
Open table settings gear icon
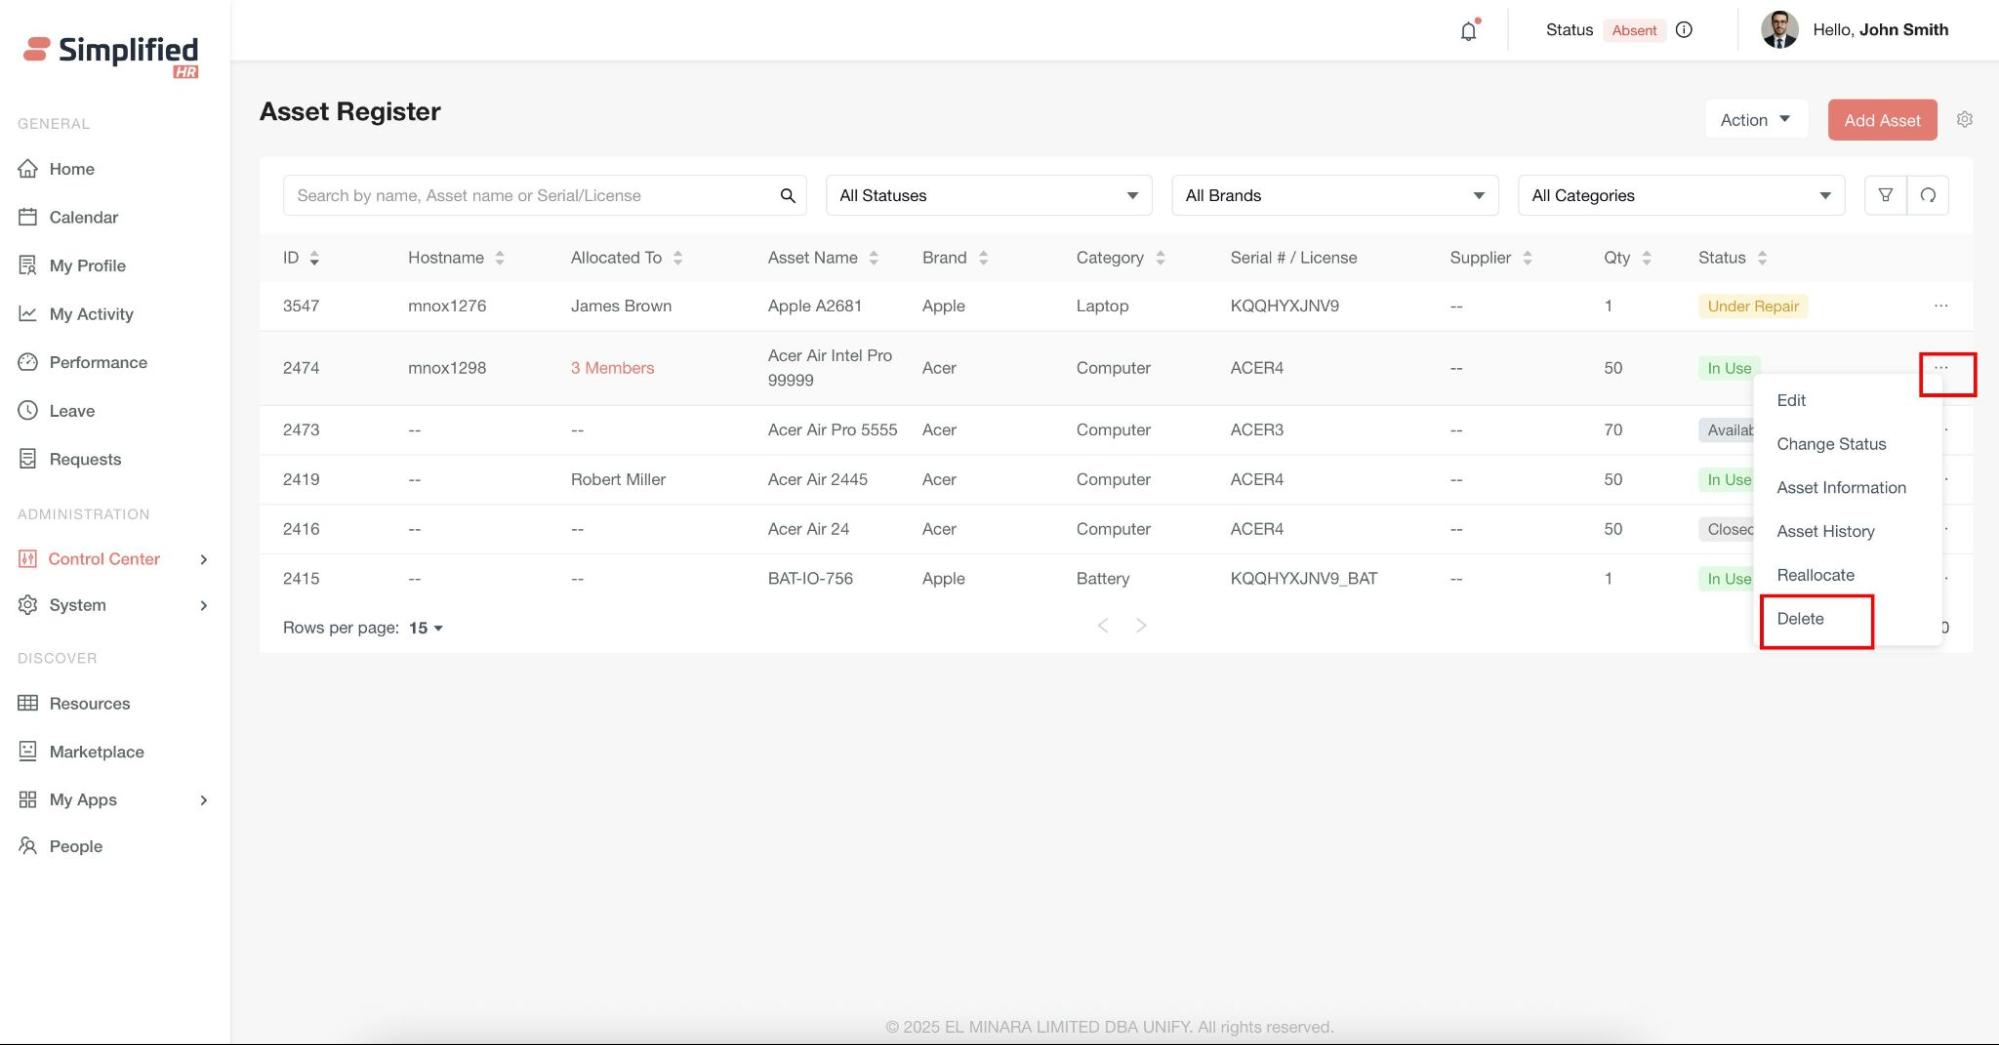[x=1964, y=120]
